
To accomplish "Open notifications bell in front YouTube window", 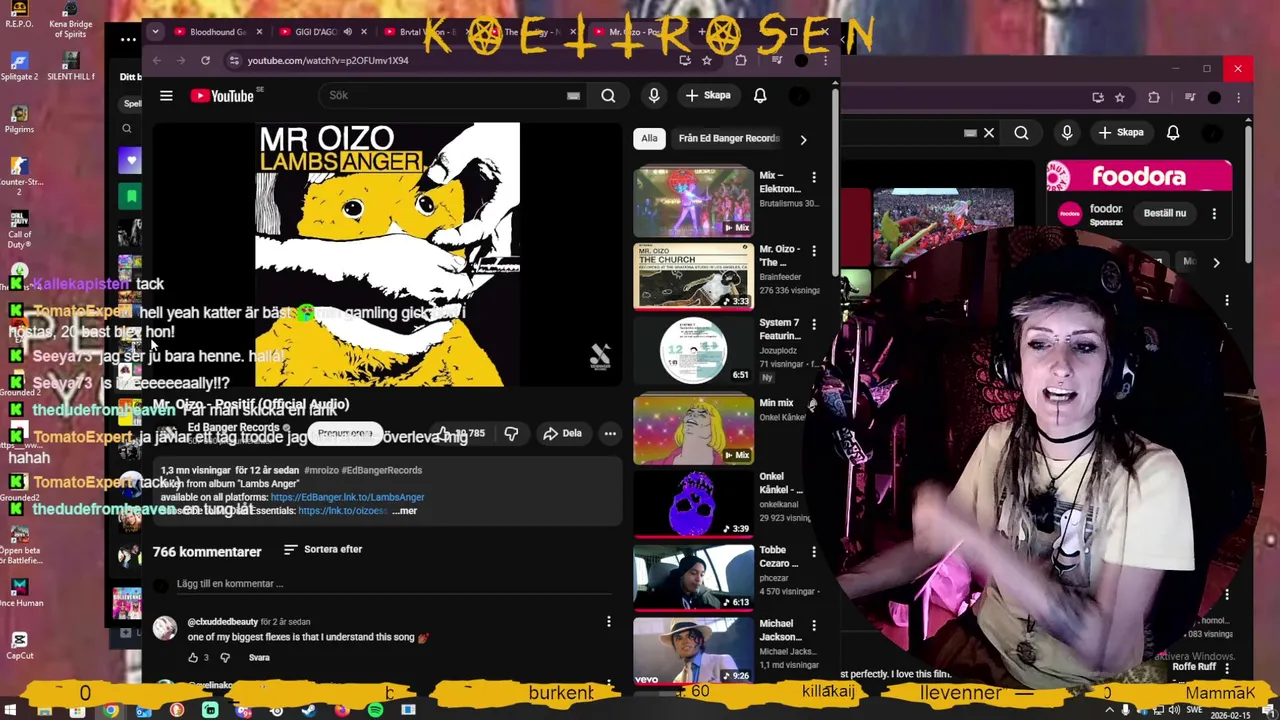I will pos(760,95).
